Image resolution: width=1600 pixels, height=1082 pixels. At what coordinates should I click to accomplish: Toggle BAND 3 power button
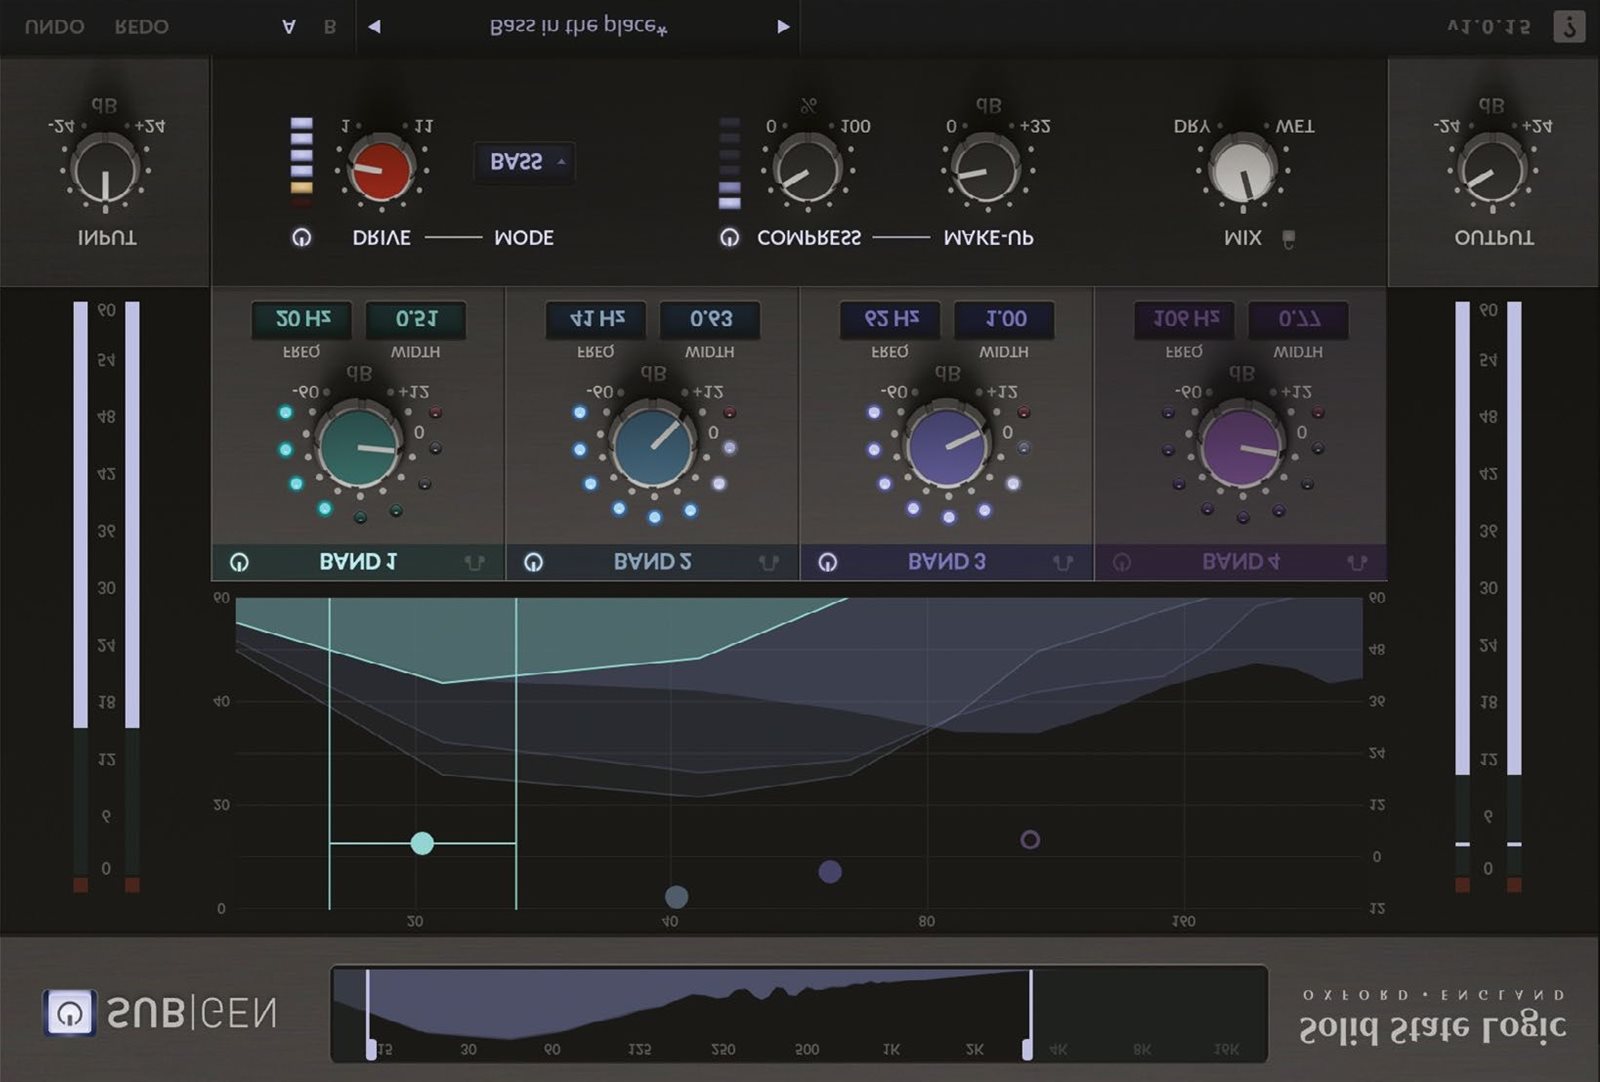[828, 562]
